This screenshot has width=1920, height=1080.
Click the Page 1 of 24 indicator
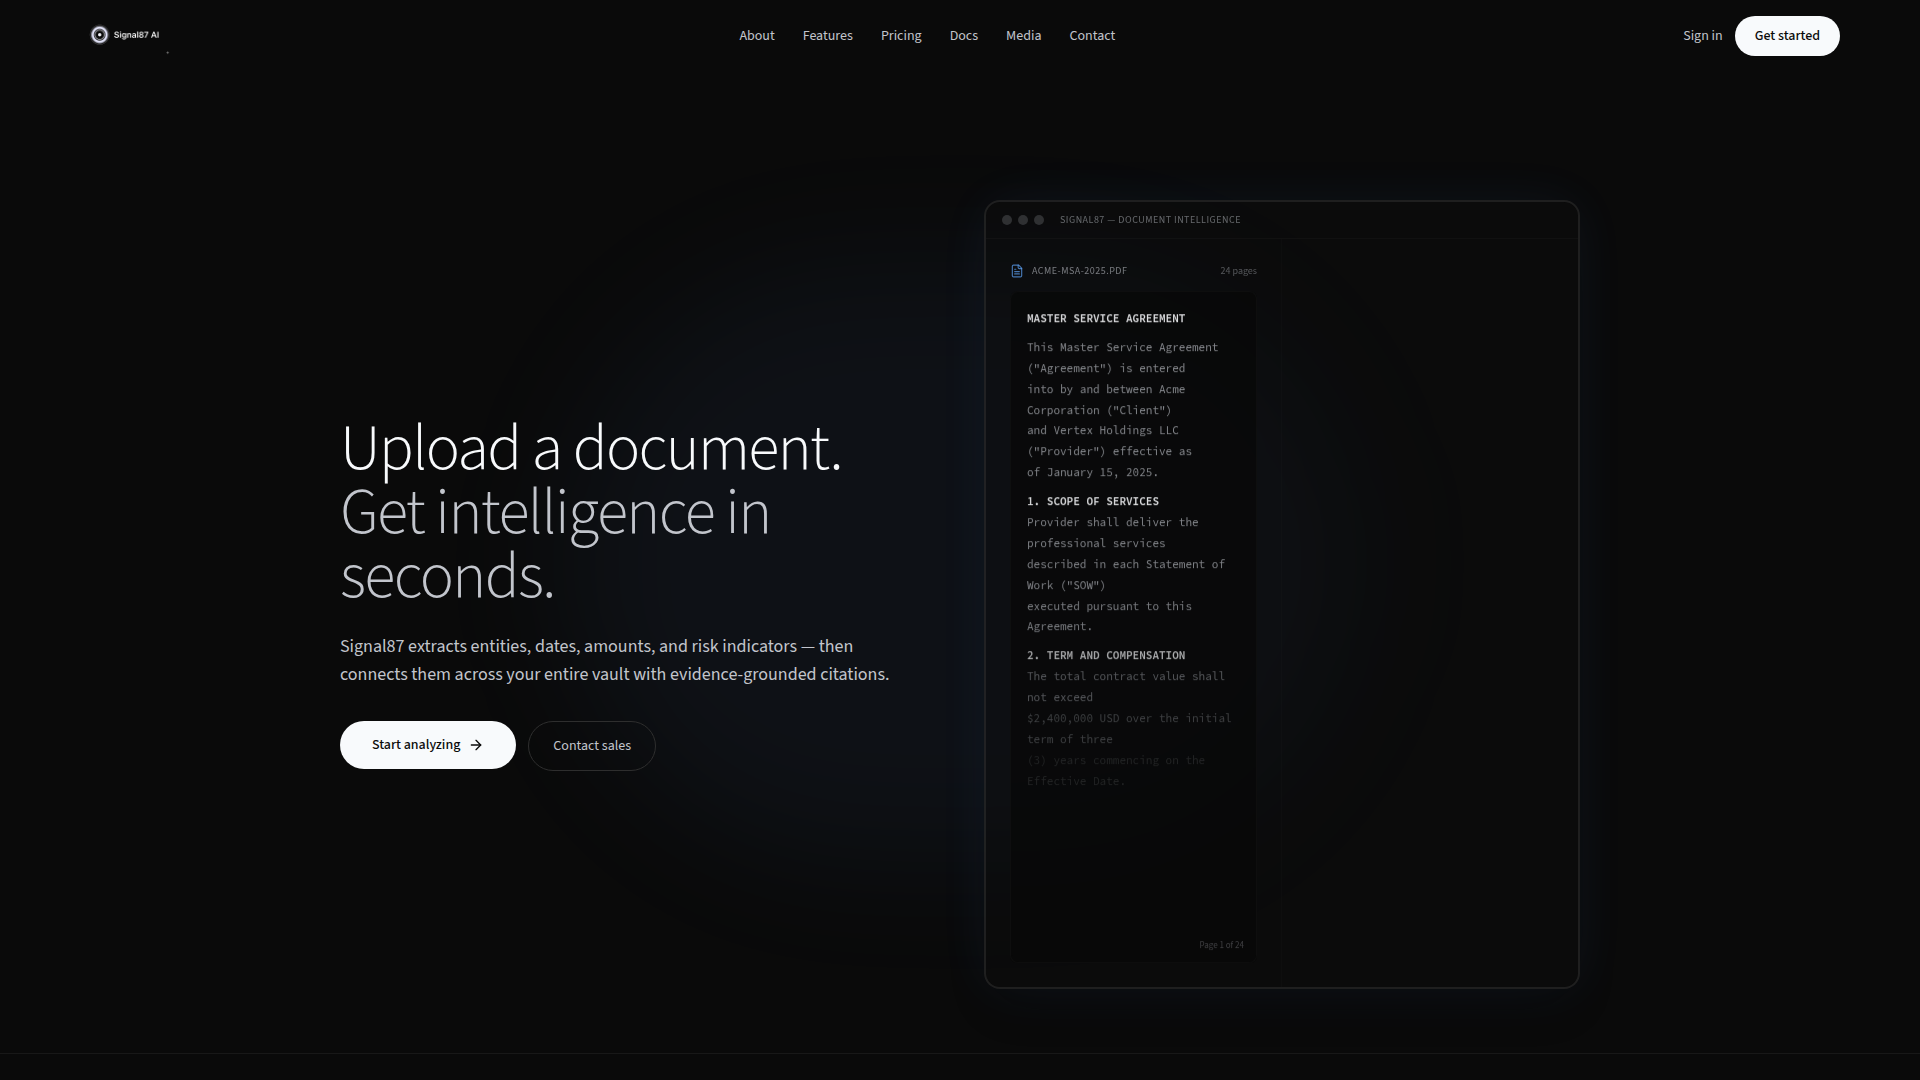1221,945
